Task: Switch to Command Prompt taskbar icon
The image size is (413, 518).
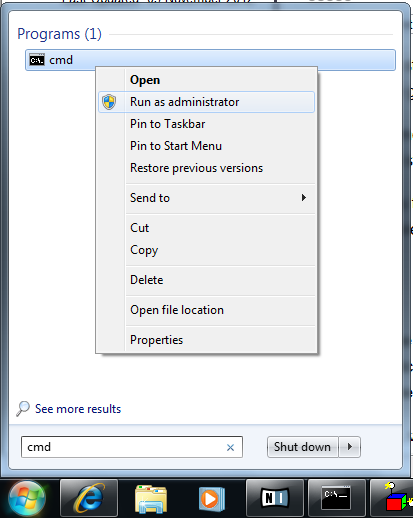Action: [337, 498]
